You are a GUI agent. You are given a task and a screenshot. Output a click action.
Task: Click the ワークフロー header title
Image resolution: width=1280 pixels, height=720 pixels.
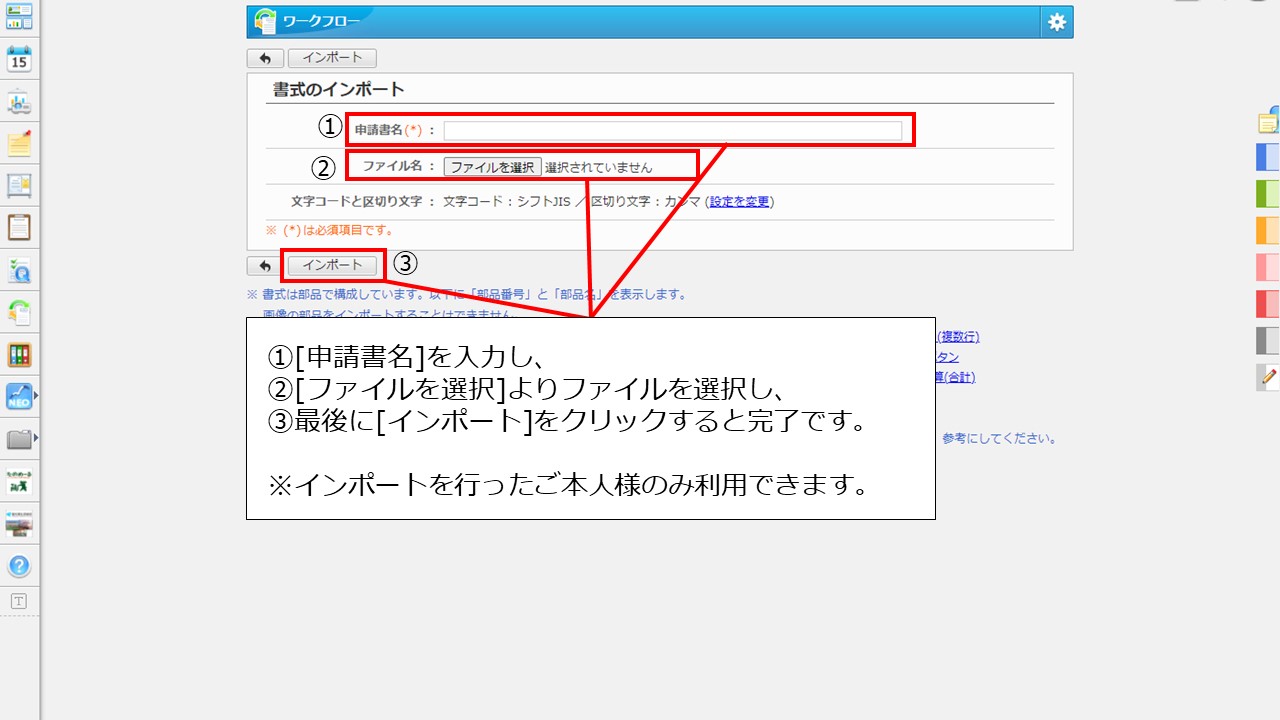321,21
